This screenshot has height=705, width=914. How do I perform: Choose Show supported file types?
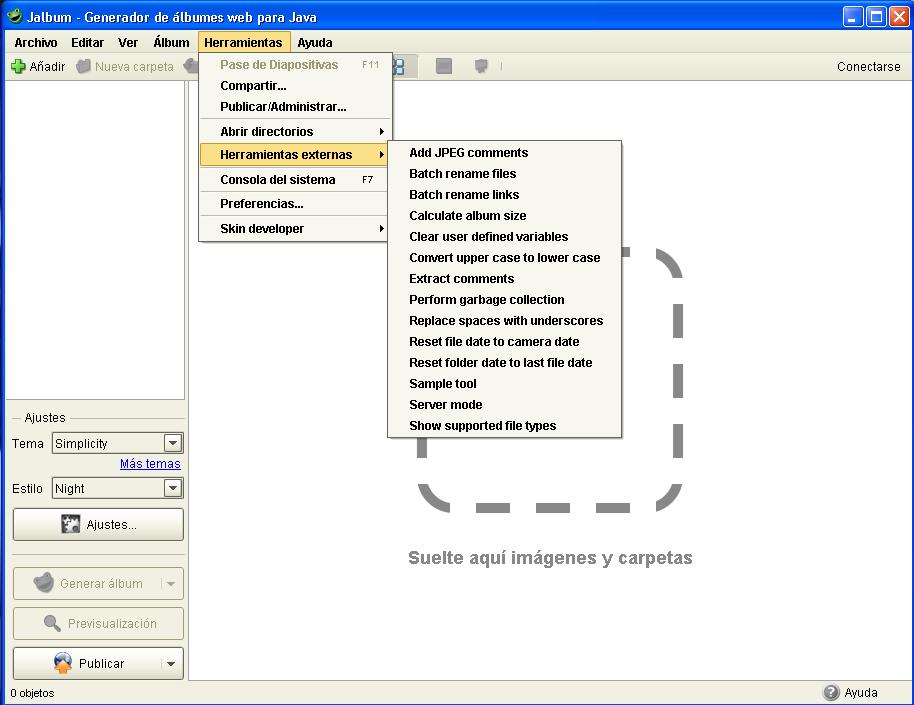(504, 426)
